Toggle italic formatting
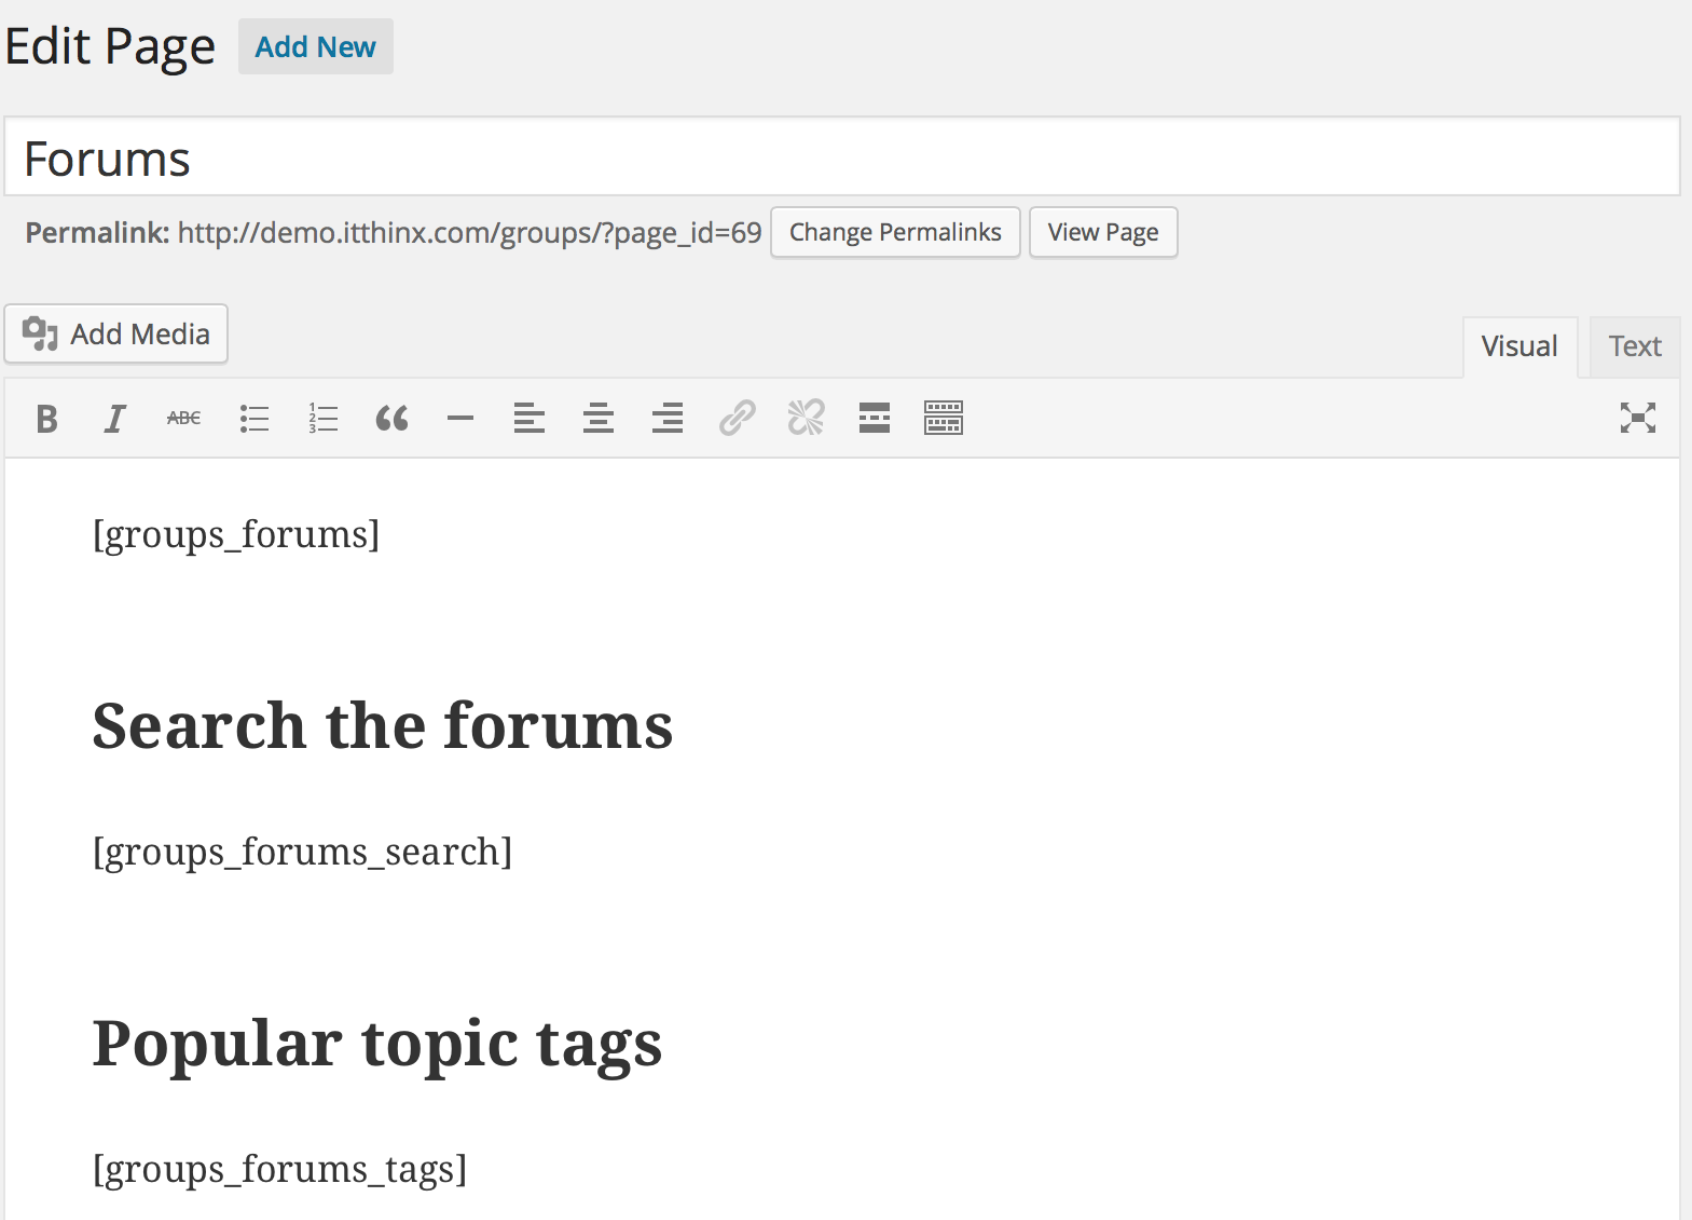This screenshot has width=1692, height=1220. pyautogui.click(x=115, y=418)
